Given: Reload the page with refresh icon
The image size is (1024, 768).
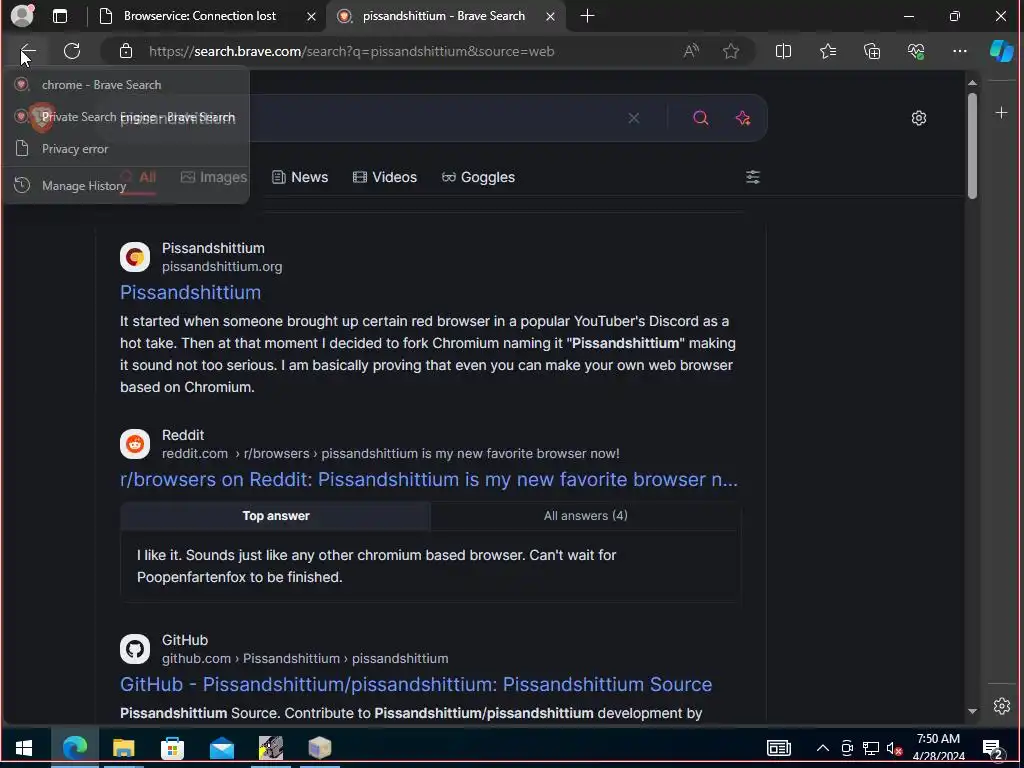Looking at the screenshot, I should click(72, 51).
